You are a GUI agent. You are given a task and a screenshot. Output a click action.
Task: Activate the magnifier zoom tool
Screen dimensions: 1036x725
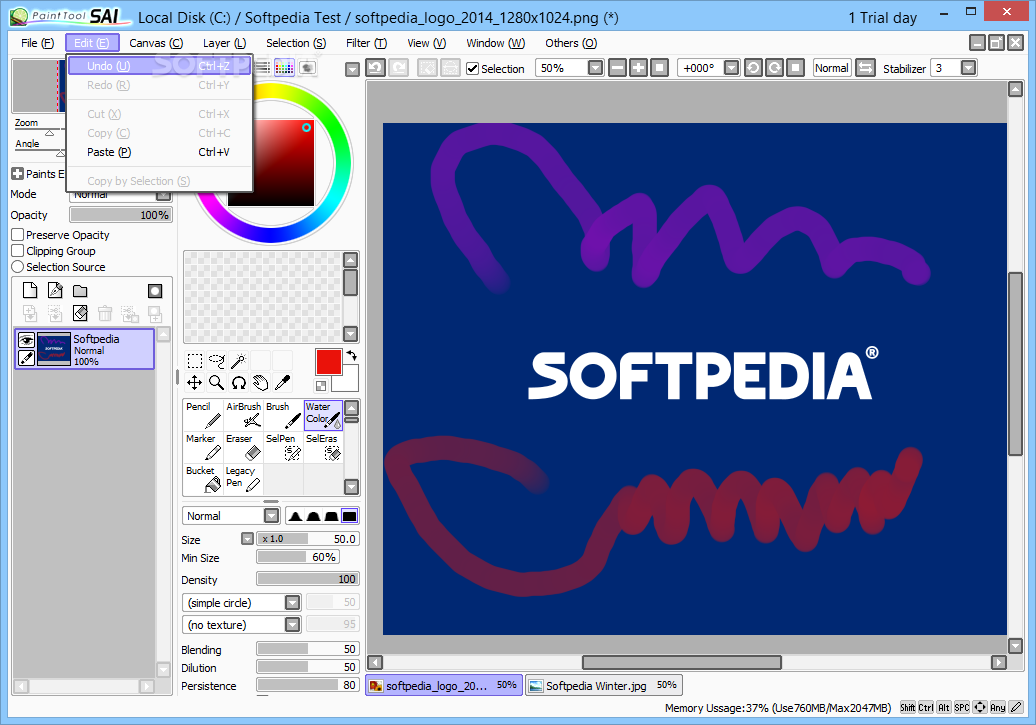click(217, 383)
